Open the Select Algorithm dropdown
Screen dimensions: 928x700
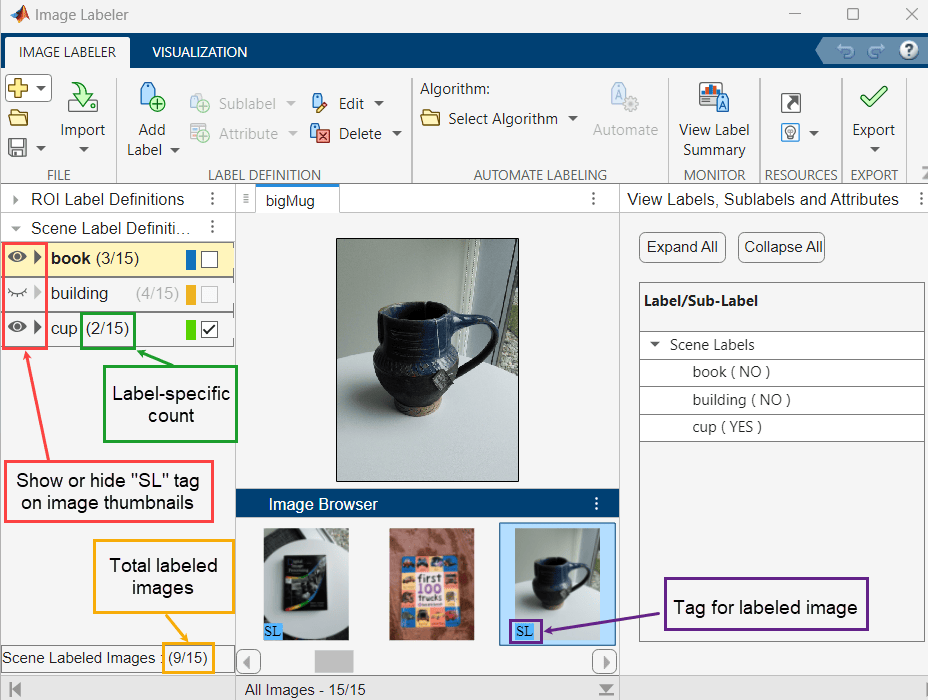click(x=572, y=119)
